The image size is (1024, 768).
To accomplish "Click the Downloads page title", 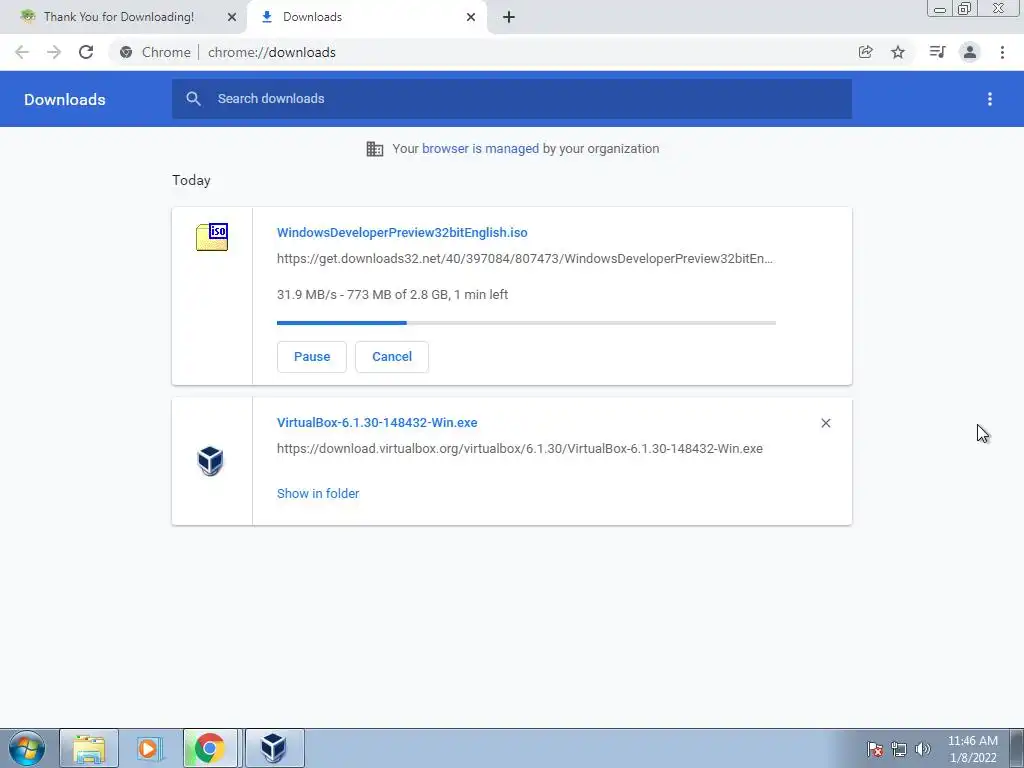I will (65, 99).
